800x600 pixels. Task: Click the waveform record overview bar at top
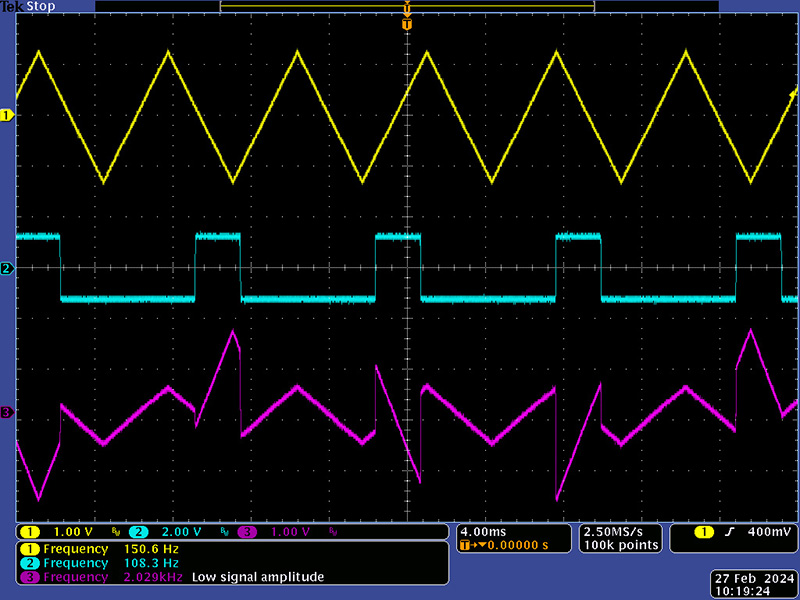407,7
